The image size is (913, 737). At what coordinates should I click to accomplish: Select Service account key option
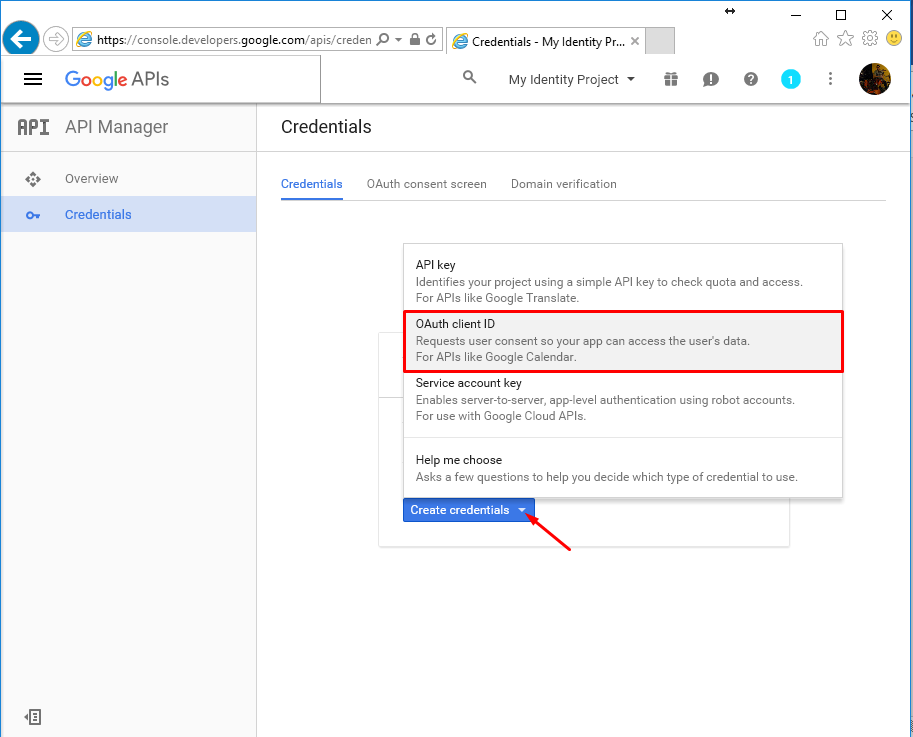click(x=623, y=401)
